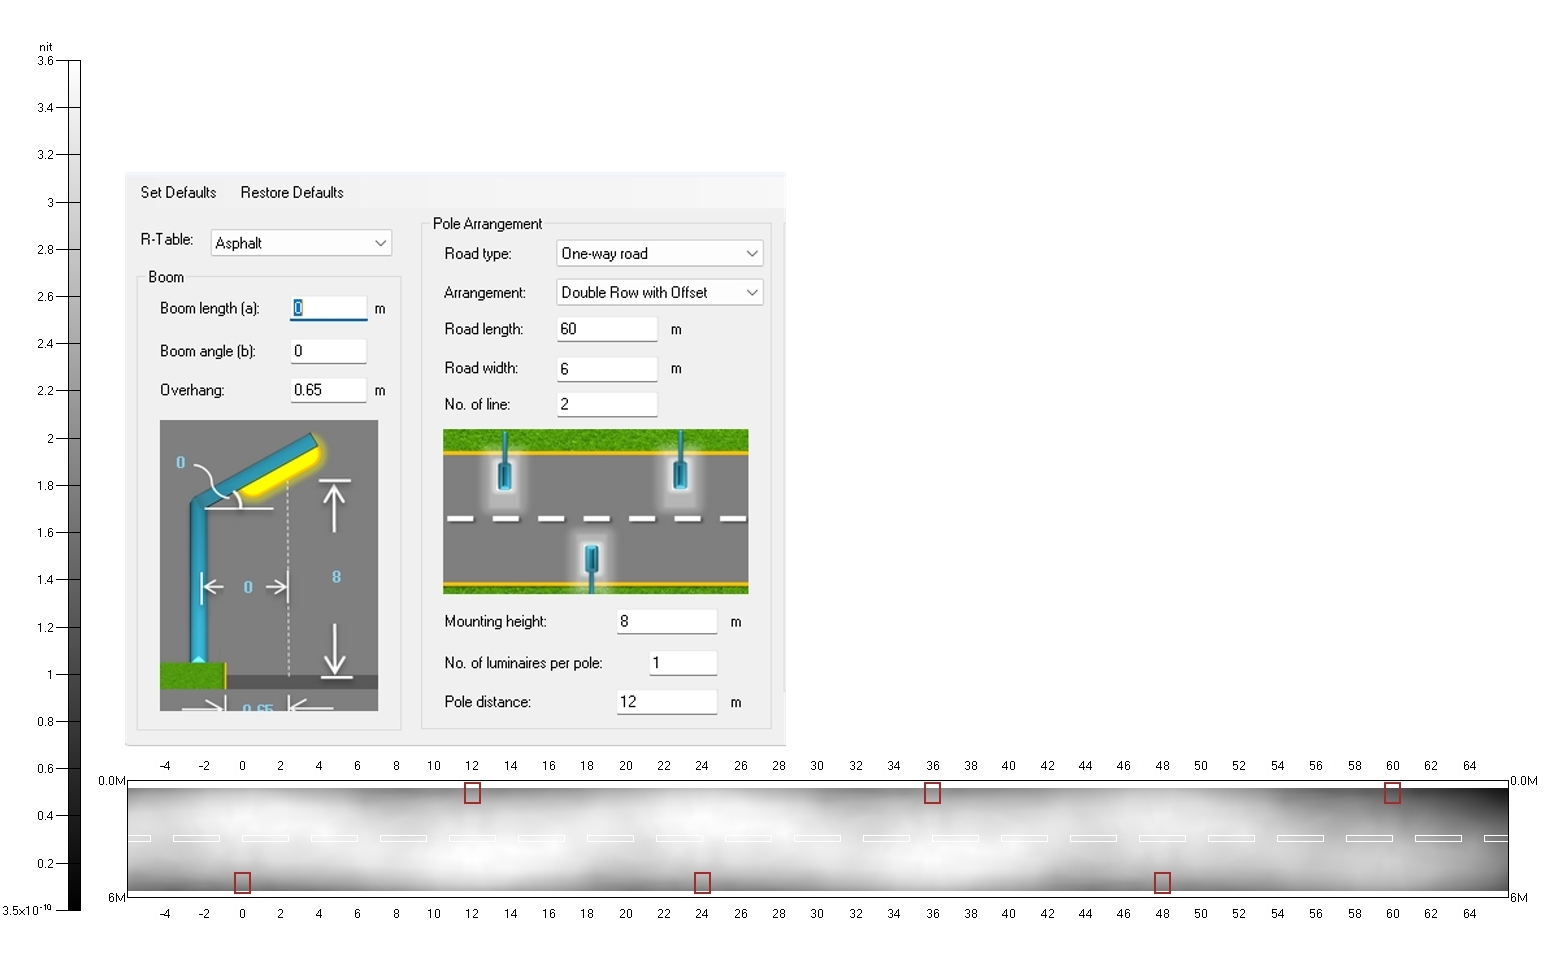Open the Arrangement dropdown list
Screen dimensions: 1558x955
coord(659,293)
